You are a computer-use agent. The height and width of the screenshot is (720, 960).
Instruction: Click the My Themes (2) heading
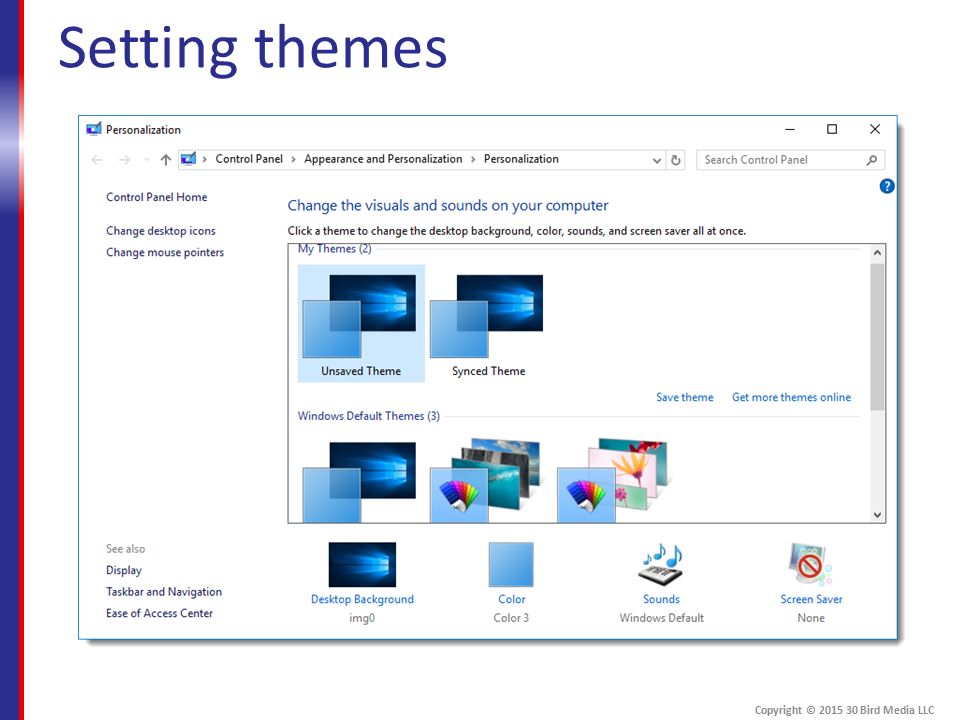pyautogui.click(x=334, y=249)
